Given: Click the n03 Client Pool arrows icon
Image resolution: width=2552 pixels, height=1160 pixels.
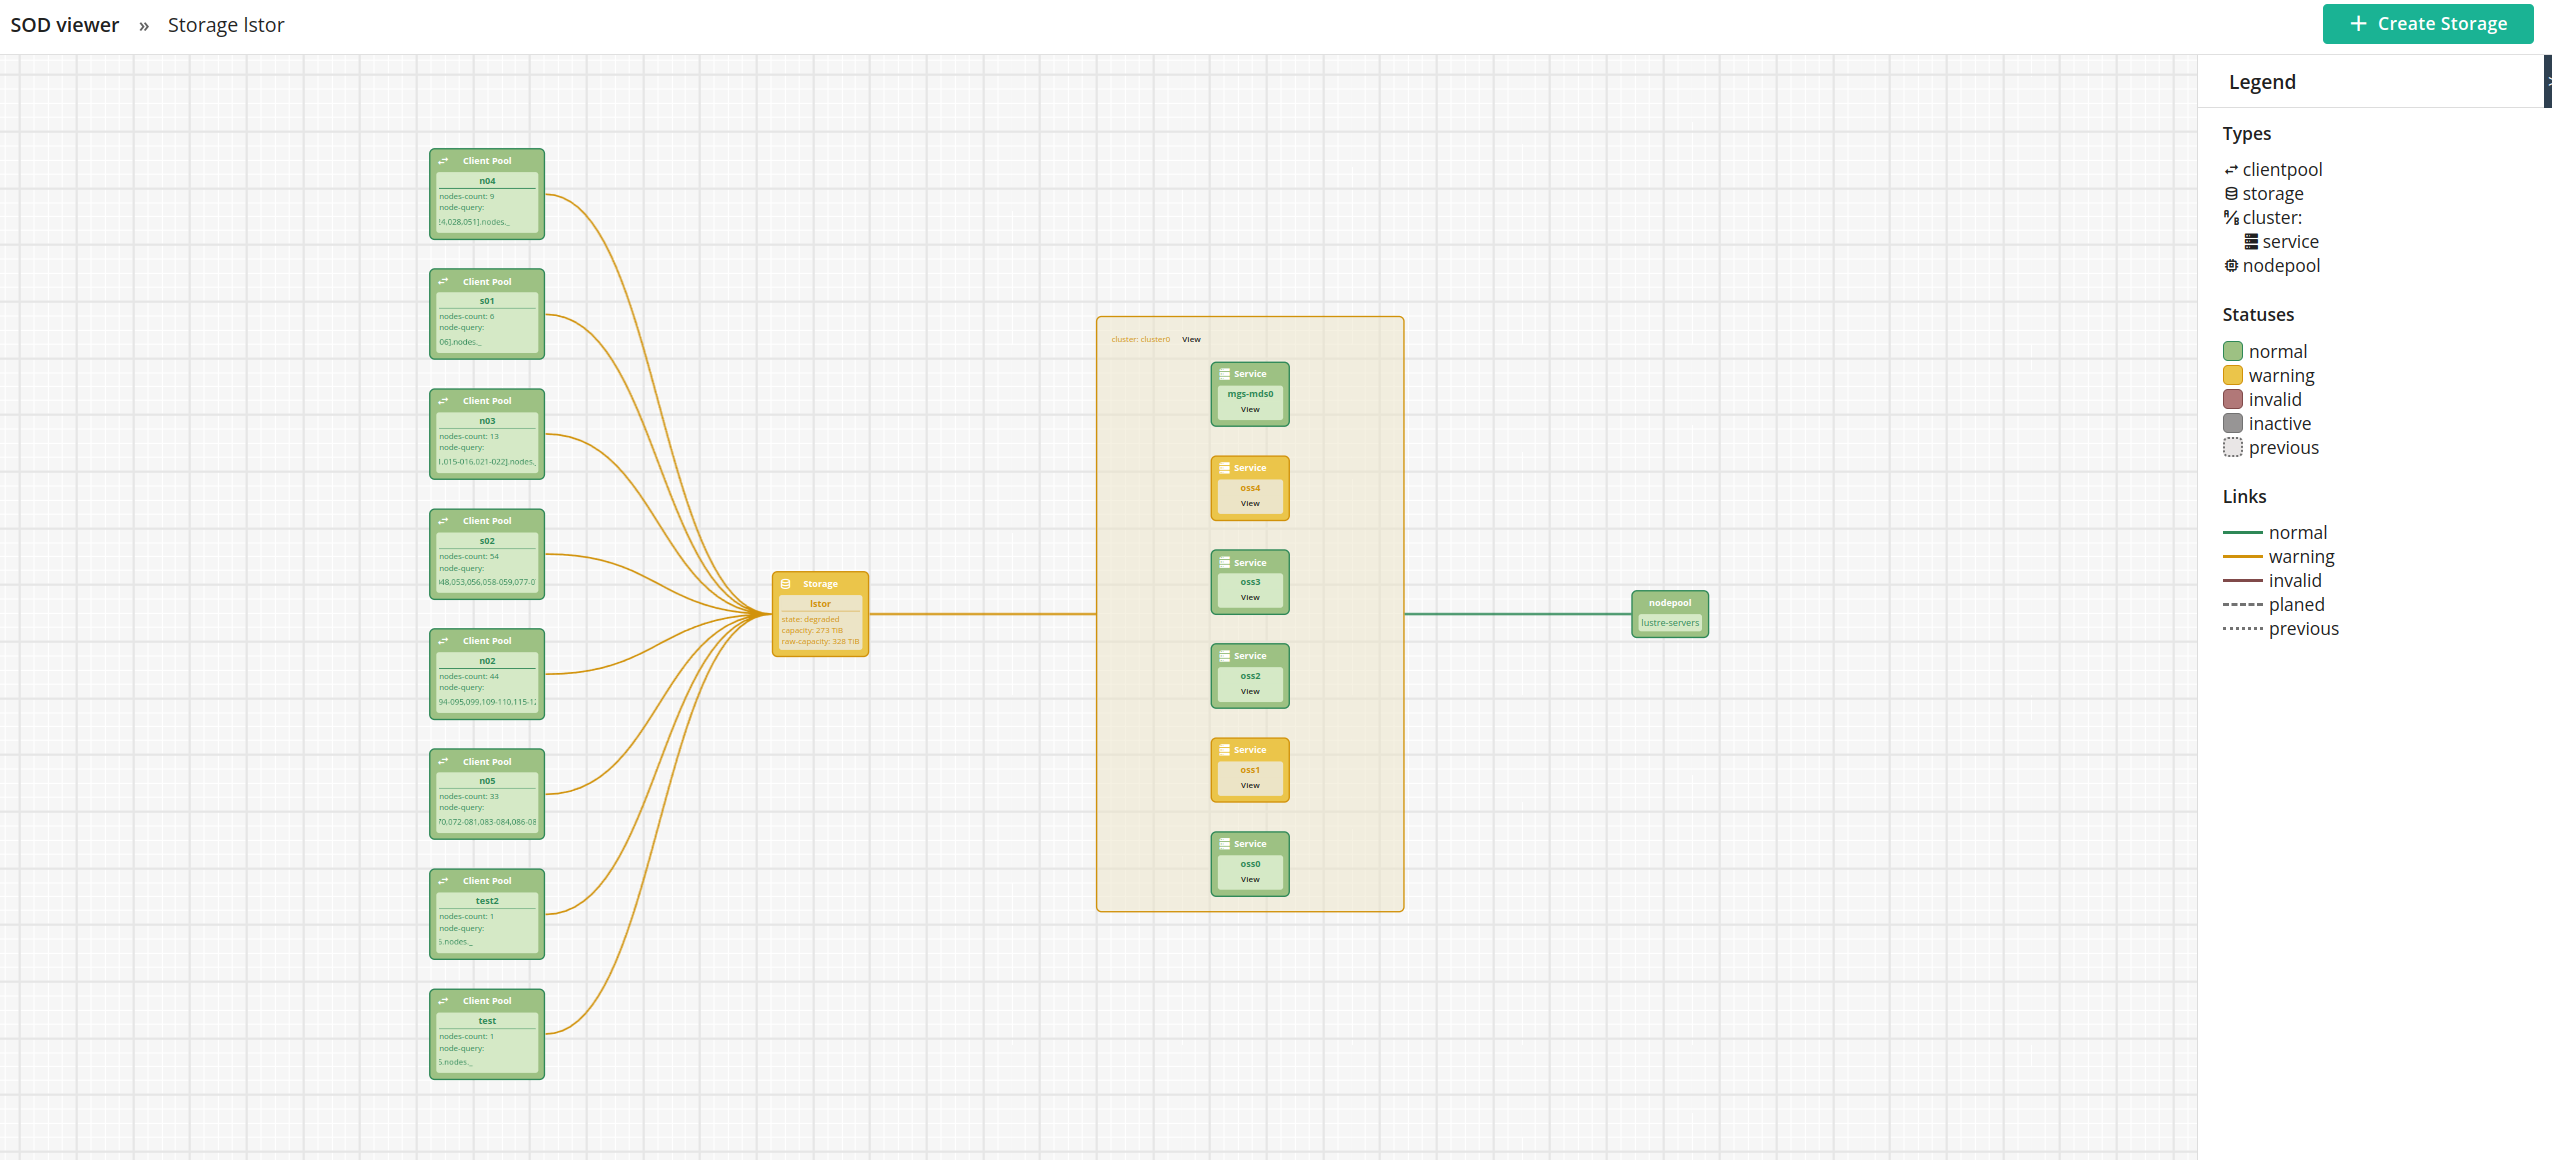Looking at the screenshot, I should (443, 401).
